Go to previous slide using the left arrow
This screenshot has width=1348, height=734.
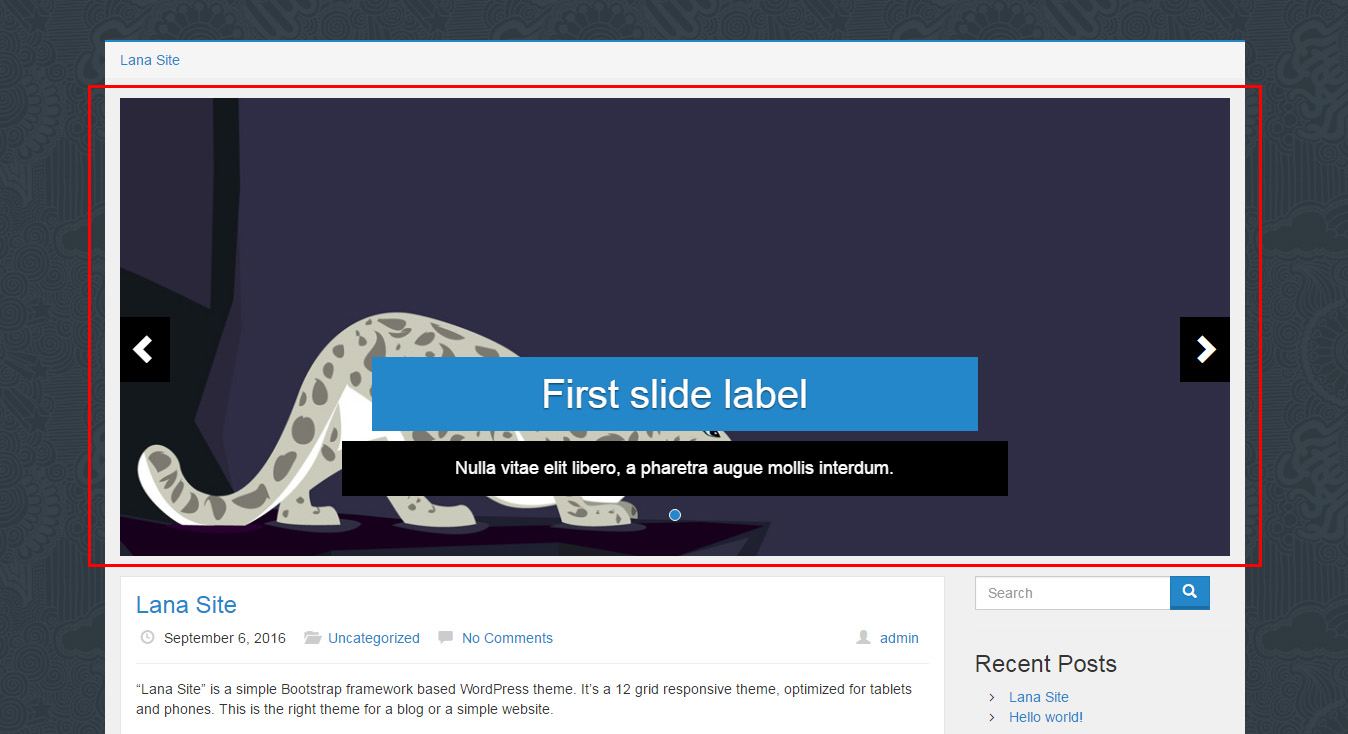pyautogui.click(x=144, y=349)
